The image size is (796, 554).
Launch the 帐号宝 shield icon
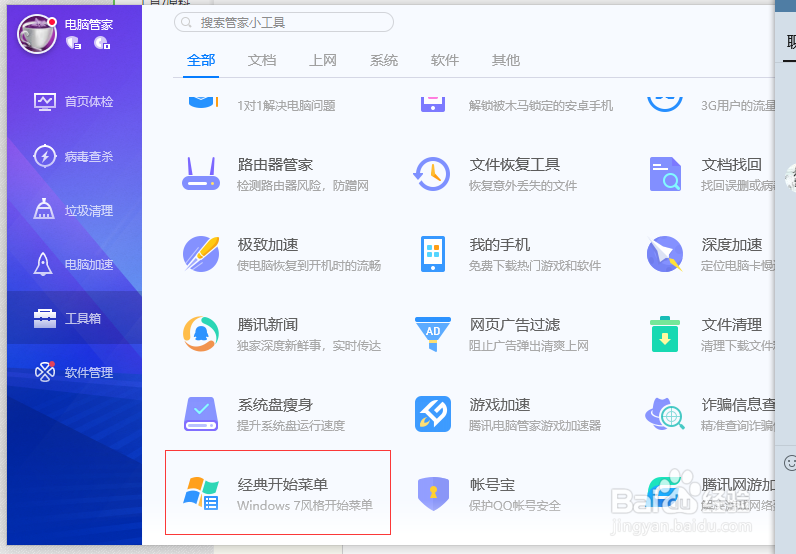433,493
